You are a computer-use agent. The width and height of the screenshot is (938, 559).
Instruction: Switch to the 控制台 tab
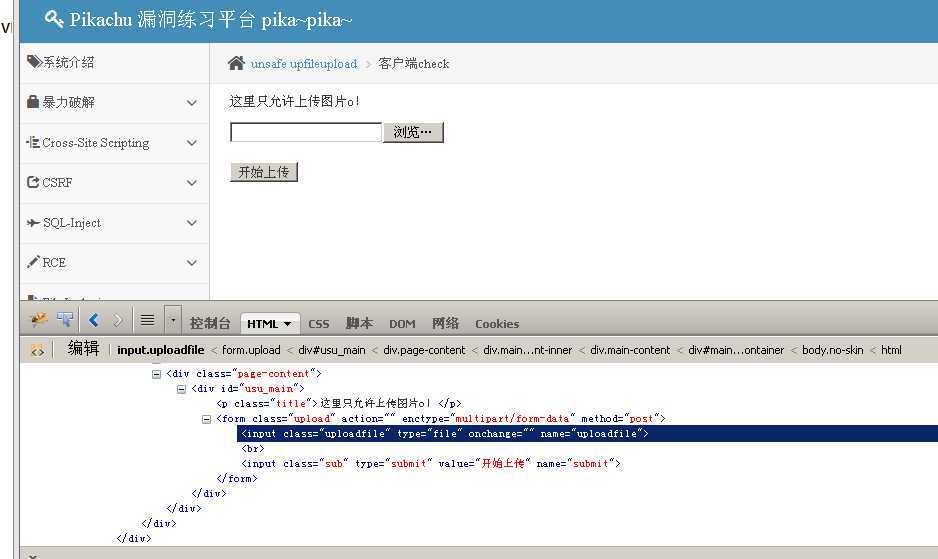click(210, 323)
